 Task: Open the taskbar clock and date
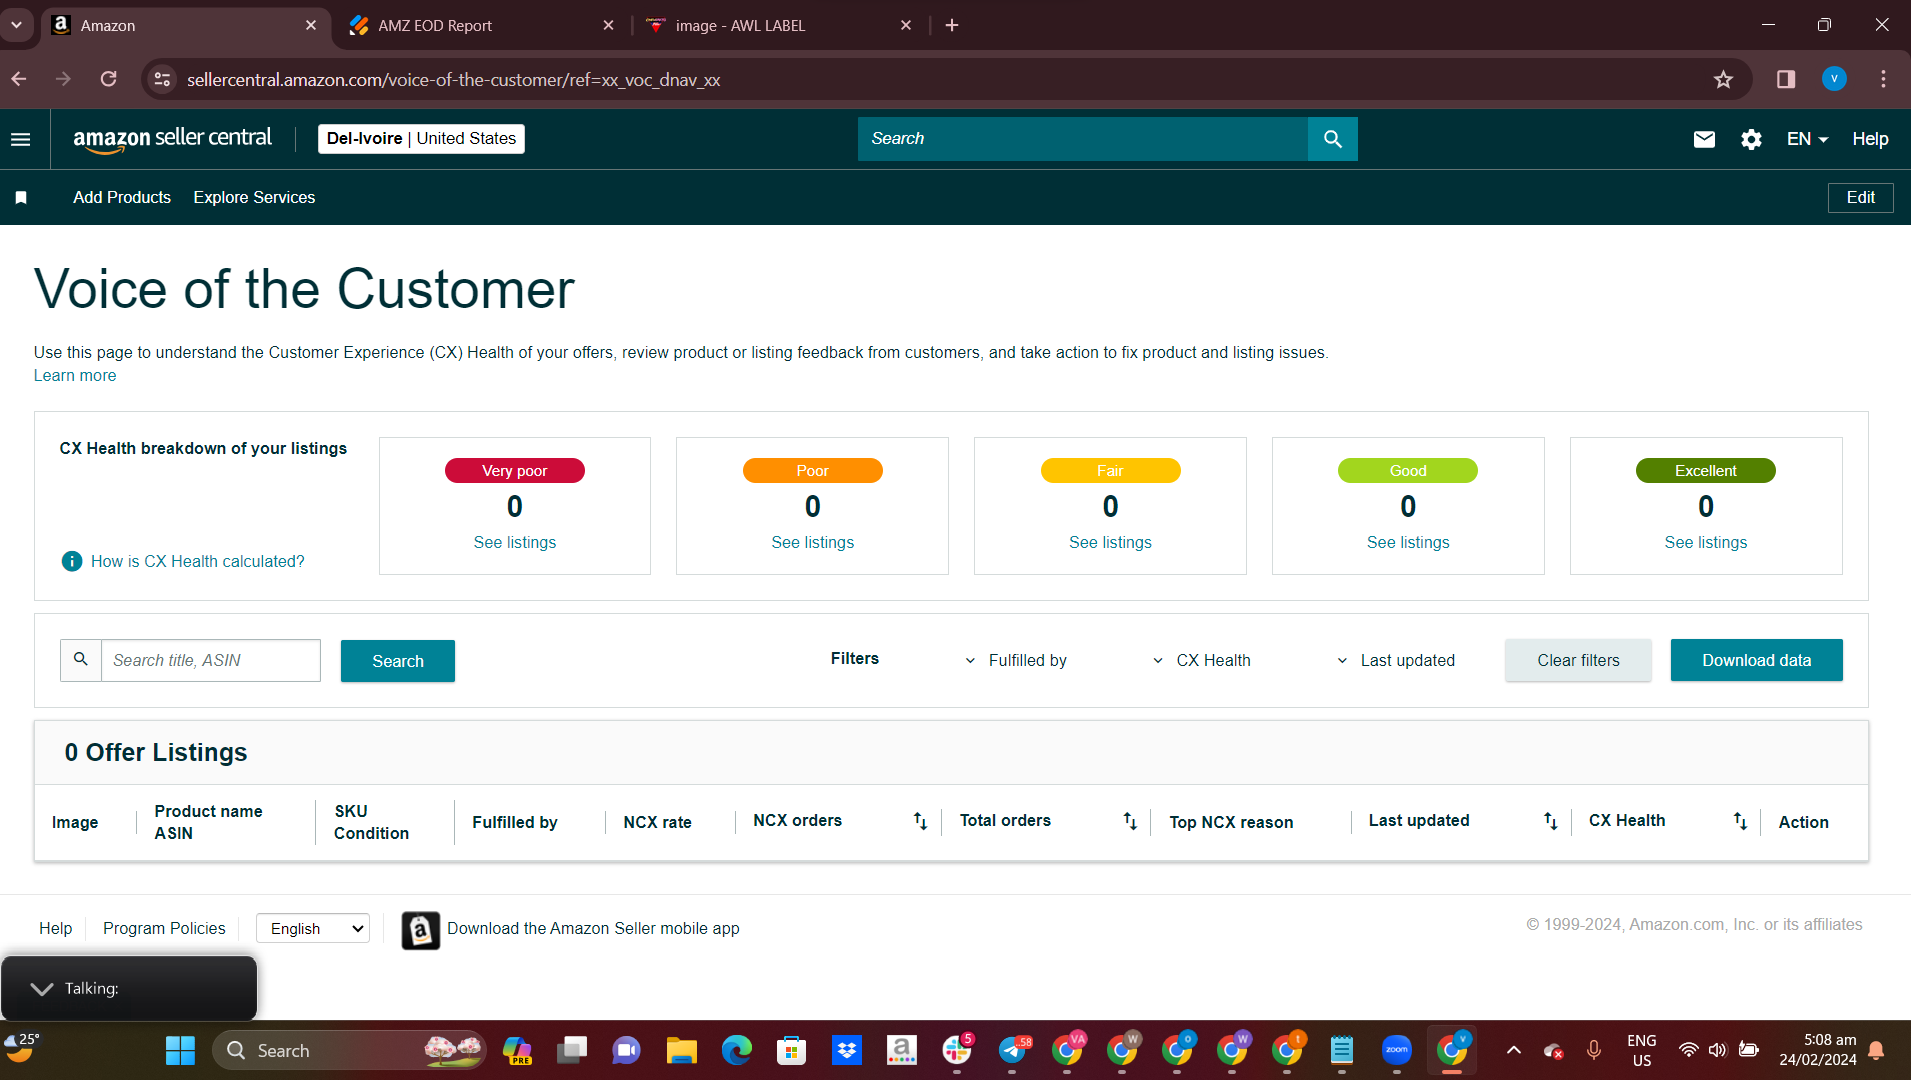coord(1817,1051)
